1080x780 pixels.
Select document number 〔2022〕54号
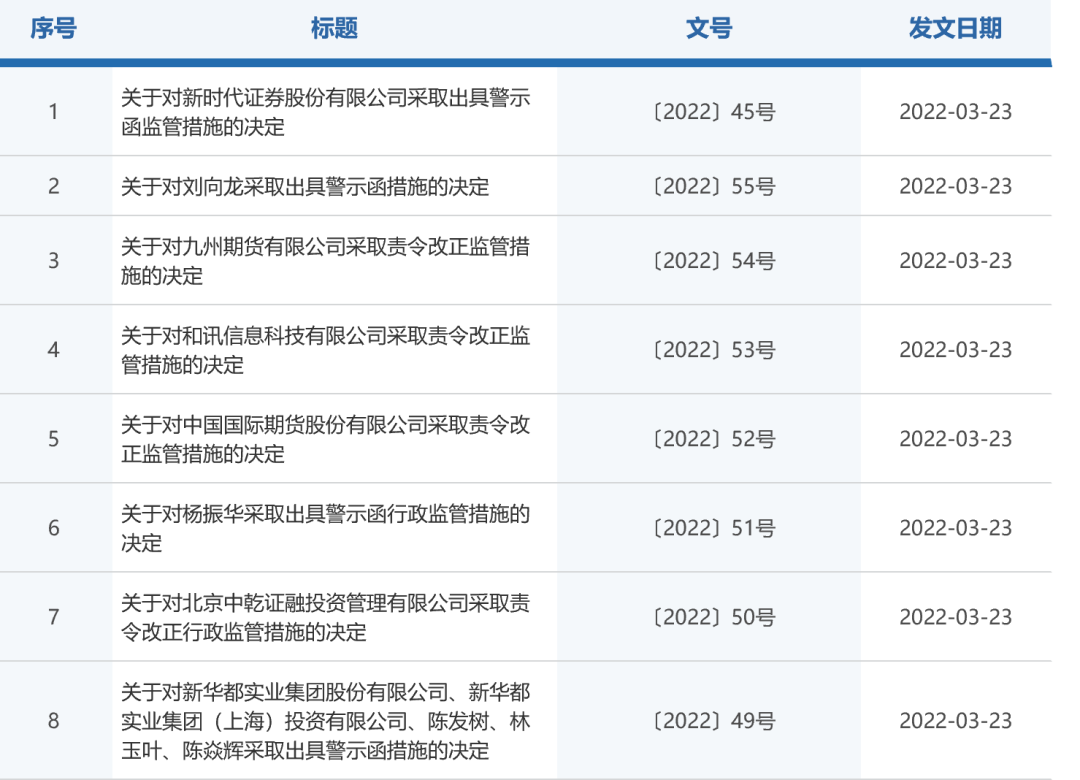714,260
